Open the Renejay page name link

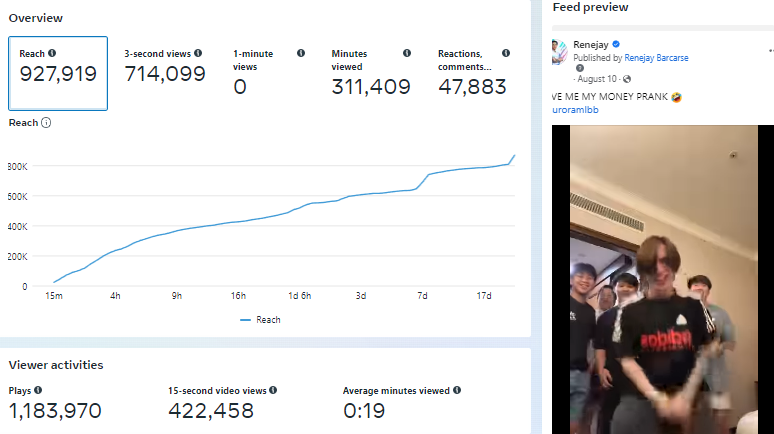coord(591,45)
